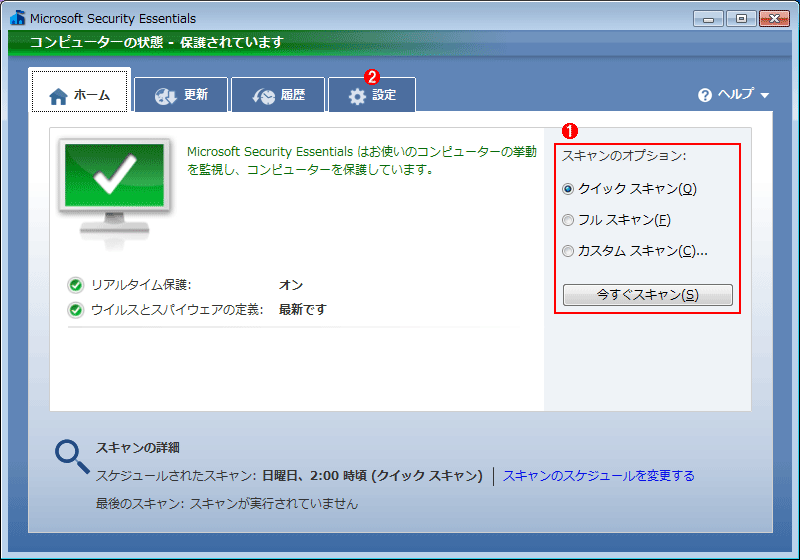Screen dimensions: 800x560
Task: Click the green protected monitor icon
Action: 115,192
